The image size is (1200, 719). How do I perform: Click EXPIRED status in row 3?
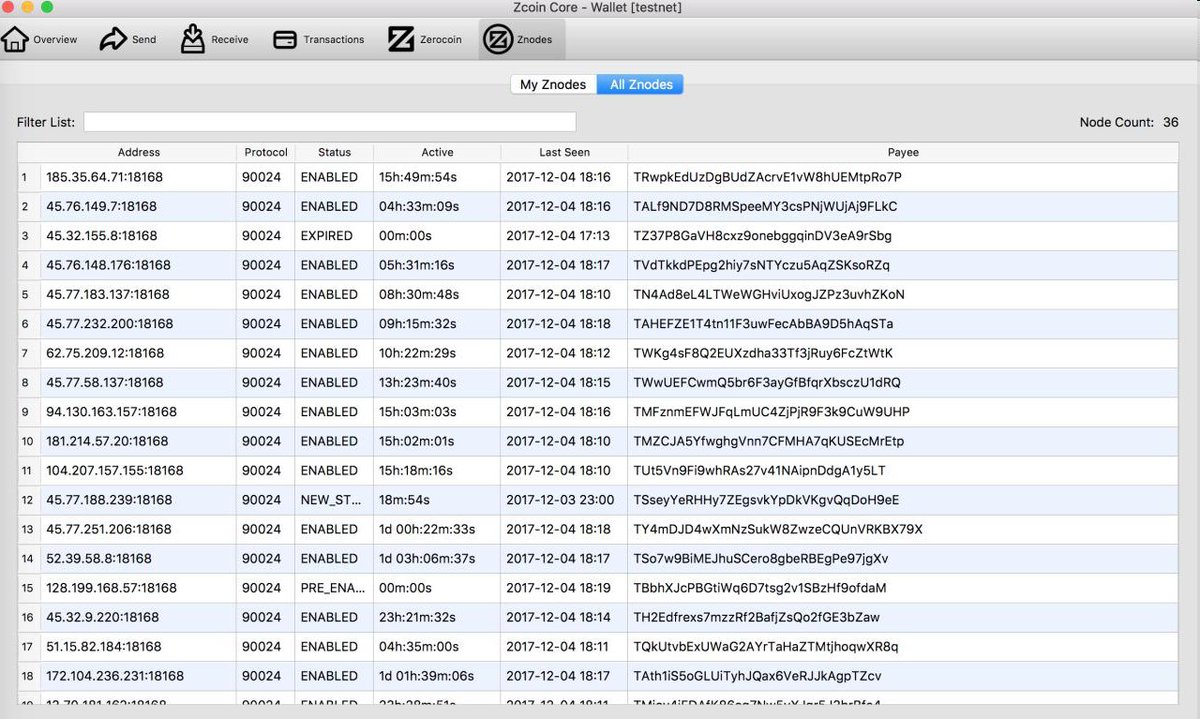click(x=326, y=236)
